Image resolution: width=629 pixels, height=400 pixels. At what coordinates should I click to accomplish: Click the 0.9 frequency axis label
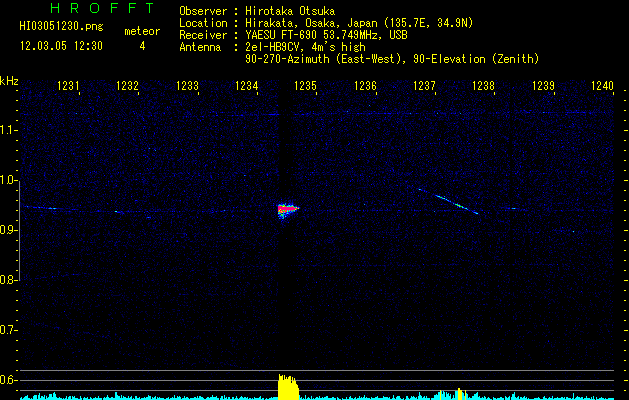8,230
